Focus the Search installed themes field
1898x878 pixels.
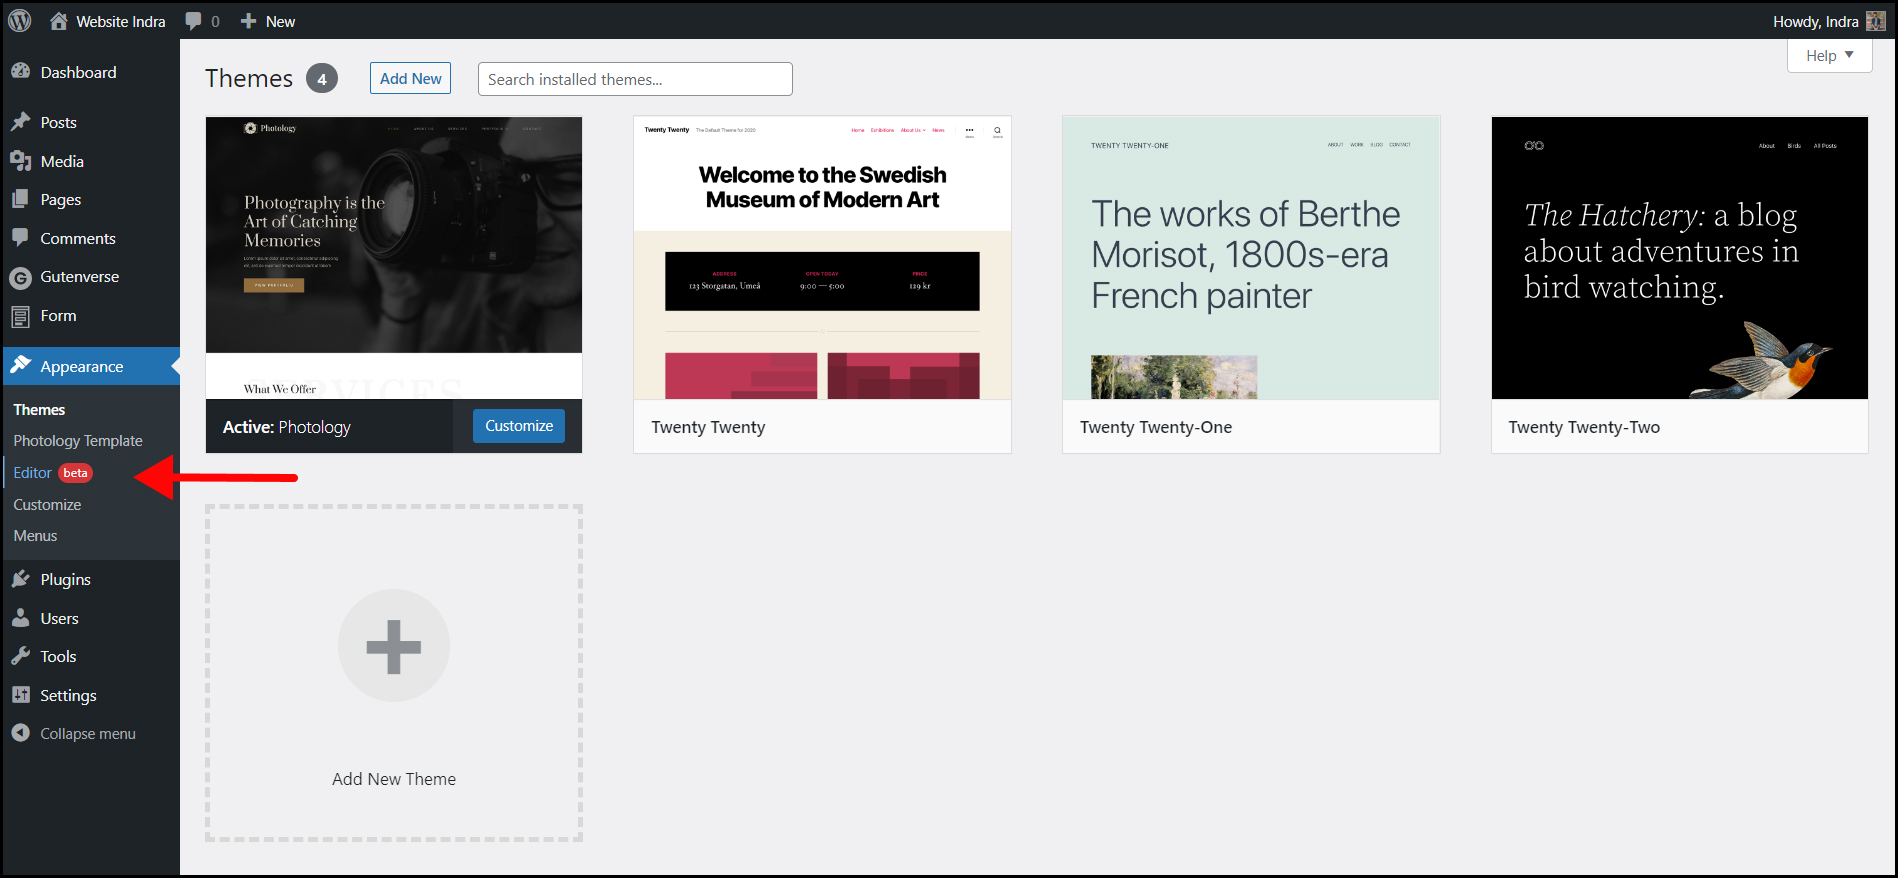point(635,79)
